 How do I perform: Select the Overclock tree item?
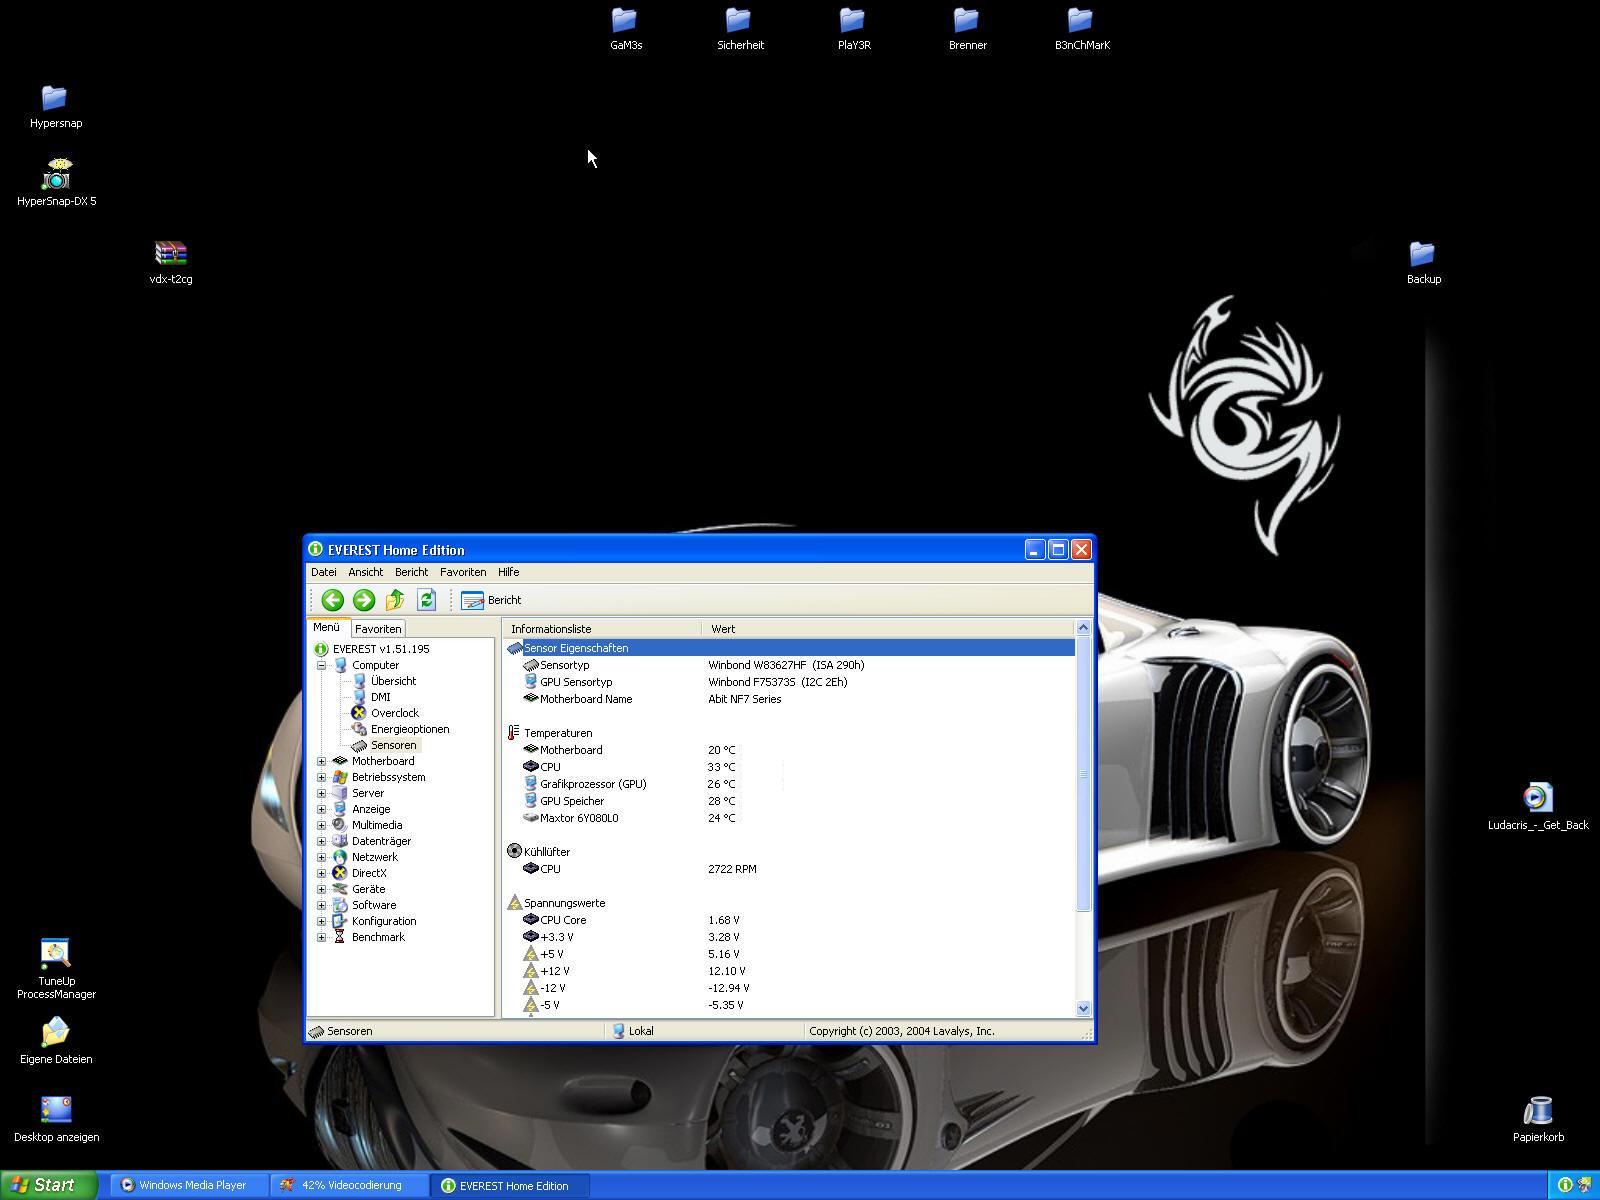pyautogui.click(x=395, y=713)
